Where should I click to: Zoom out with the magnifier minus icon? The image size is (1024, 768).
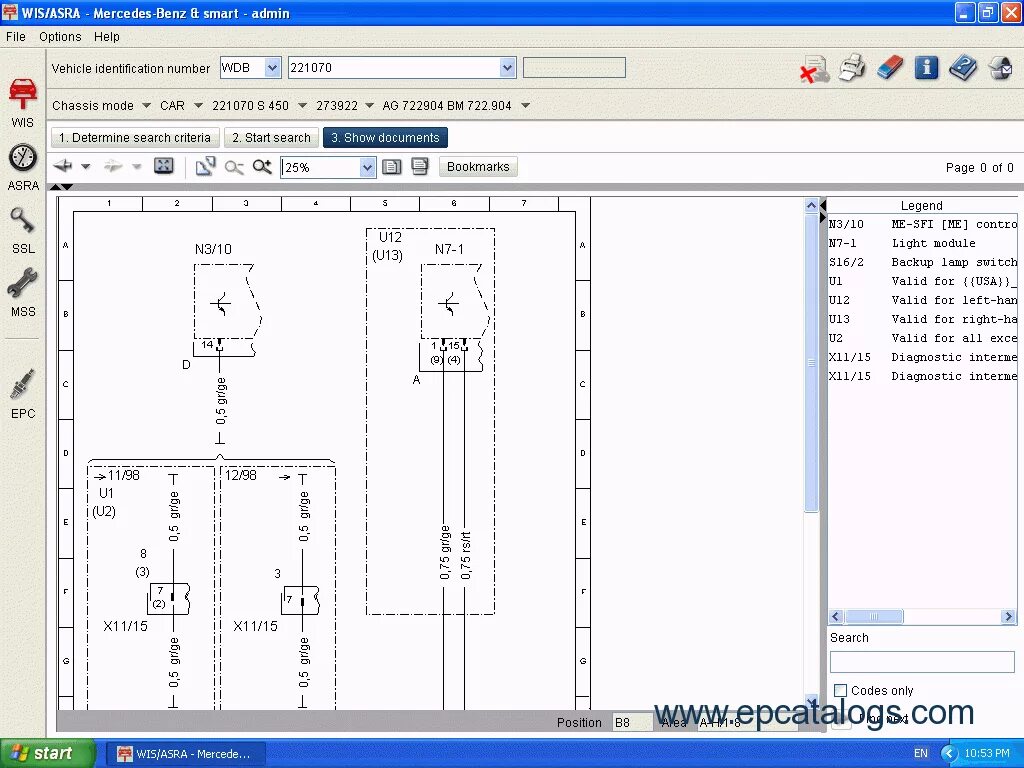coord(234,167)
